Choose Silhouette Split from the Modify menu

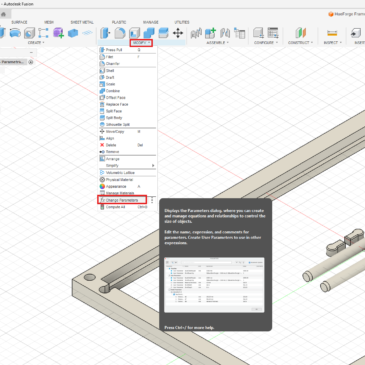coord(127,124)
